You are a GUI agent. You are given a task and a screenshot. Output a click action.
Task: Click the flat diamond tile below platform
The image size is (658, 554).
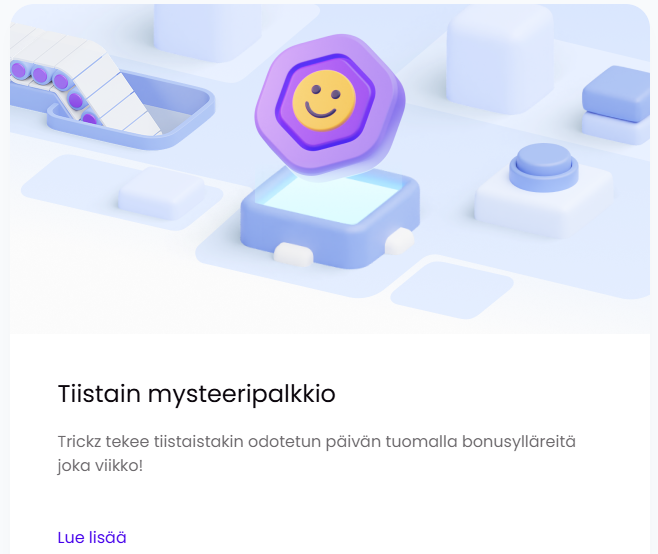coord(452,290)
